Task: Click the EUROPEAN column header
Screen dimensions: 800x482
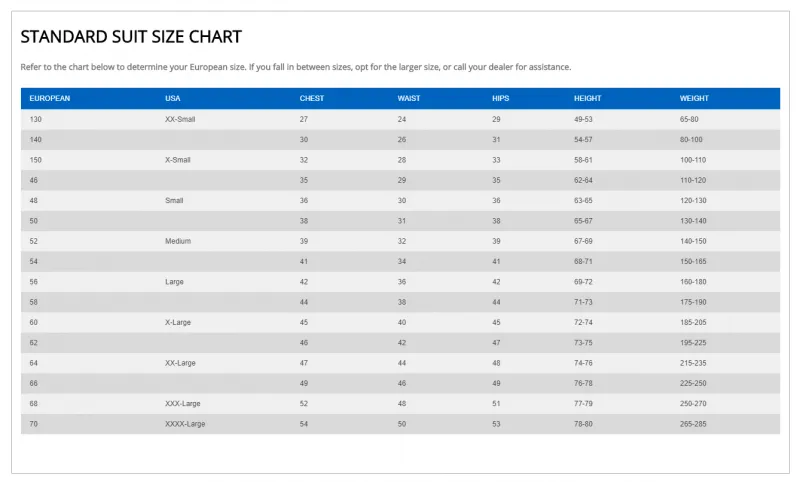Action: coord(49,98)
